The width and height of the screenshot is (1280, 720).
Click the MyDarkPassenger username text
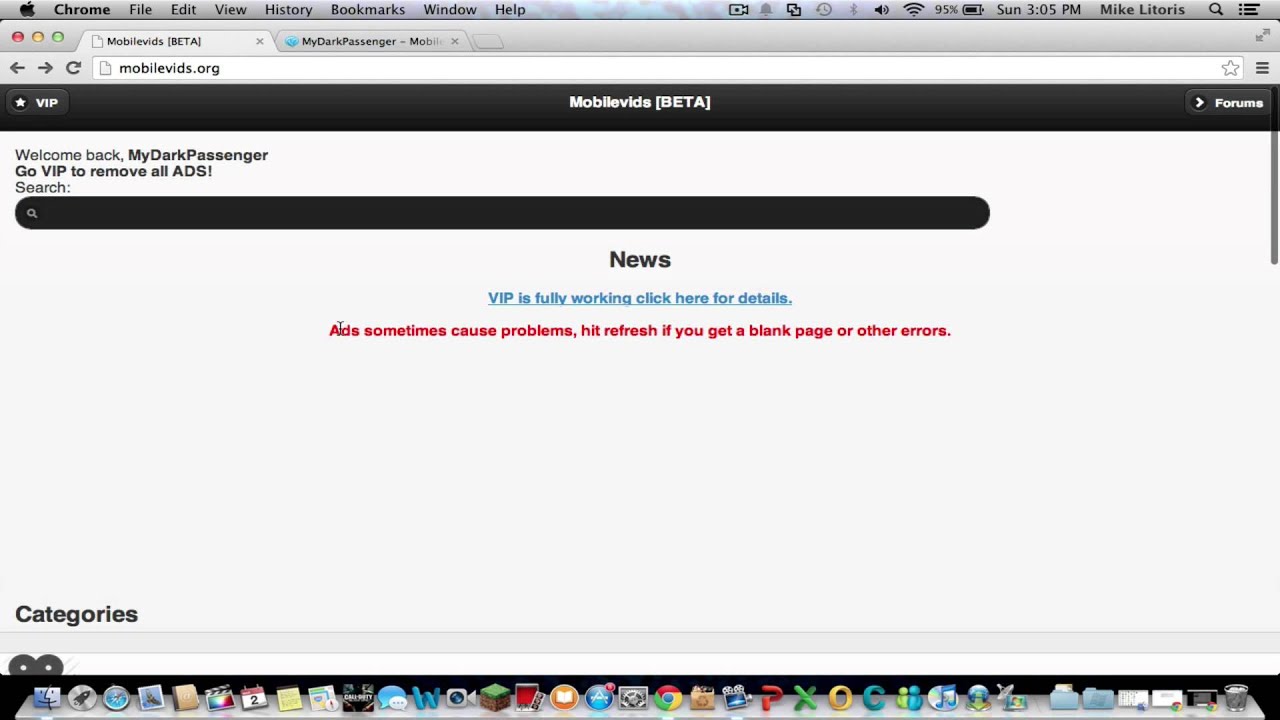pos(198,155)
